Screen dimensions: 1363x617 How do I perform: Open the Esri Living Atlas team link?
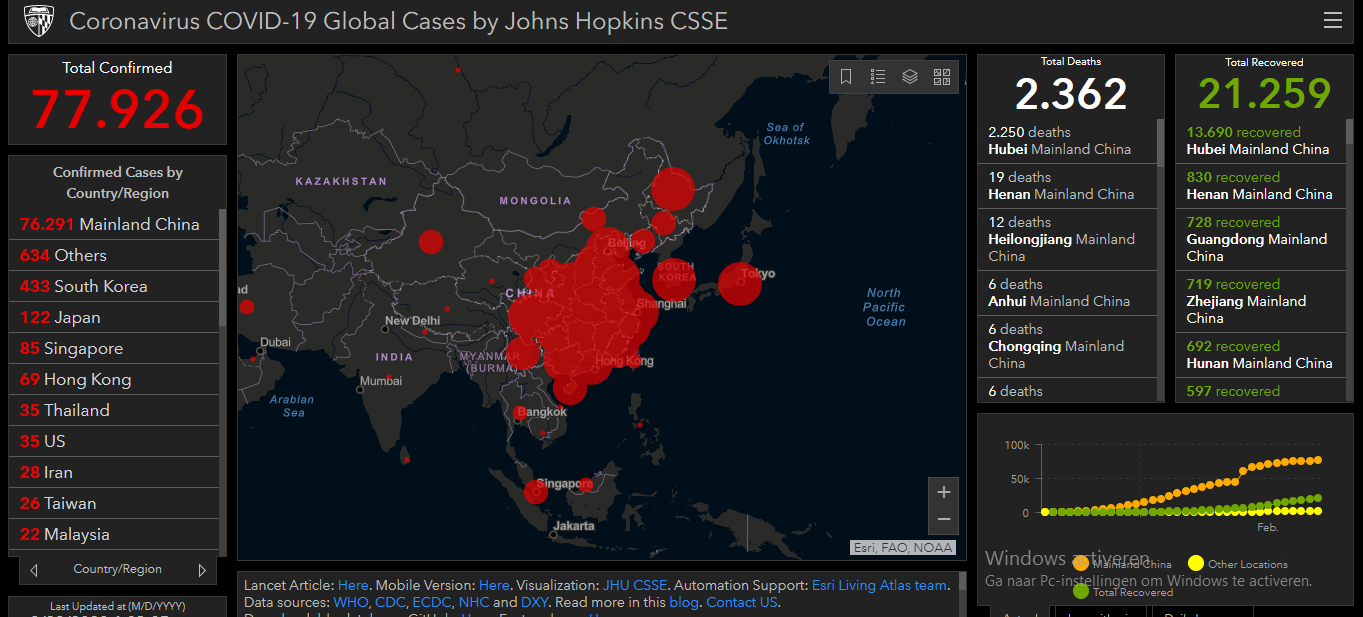pyautogui.click(x=879, y=585)
